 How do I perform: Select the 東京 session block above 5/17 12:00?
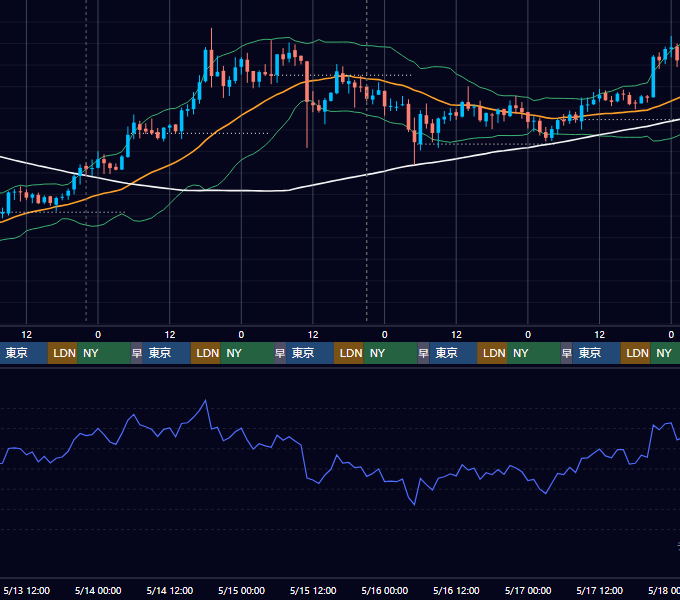point(596,353)
